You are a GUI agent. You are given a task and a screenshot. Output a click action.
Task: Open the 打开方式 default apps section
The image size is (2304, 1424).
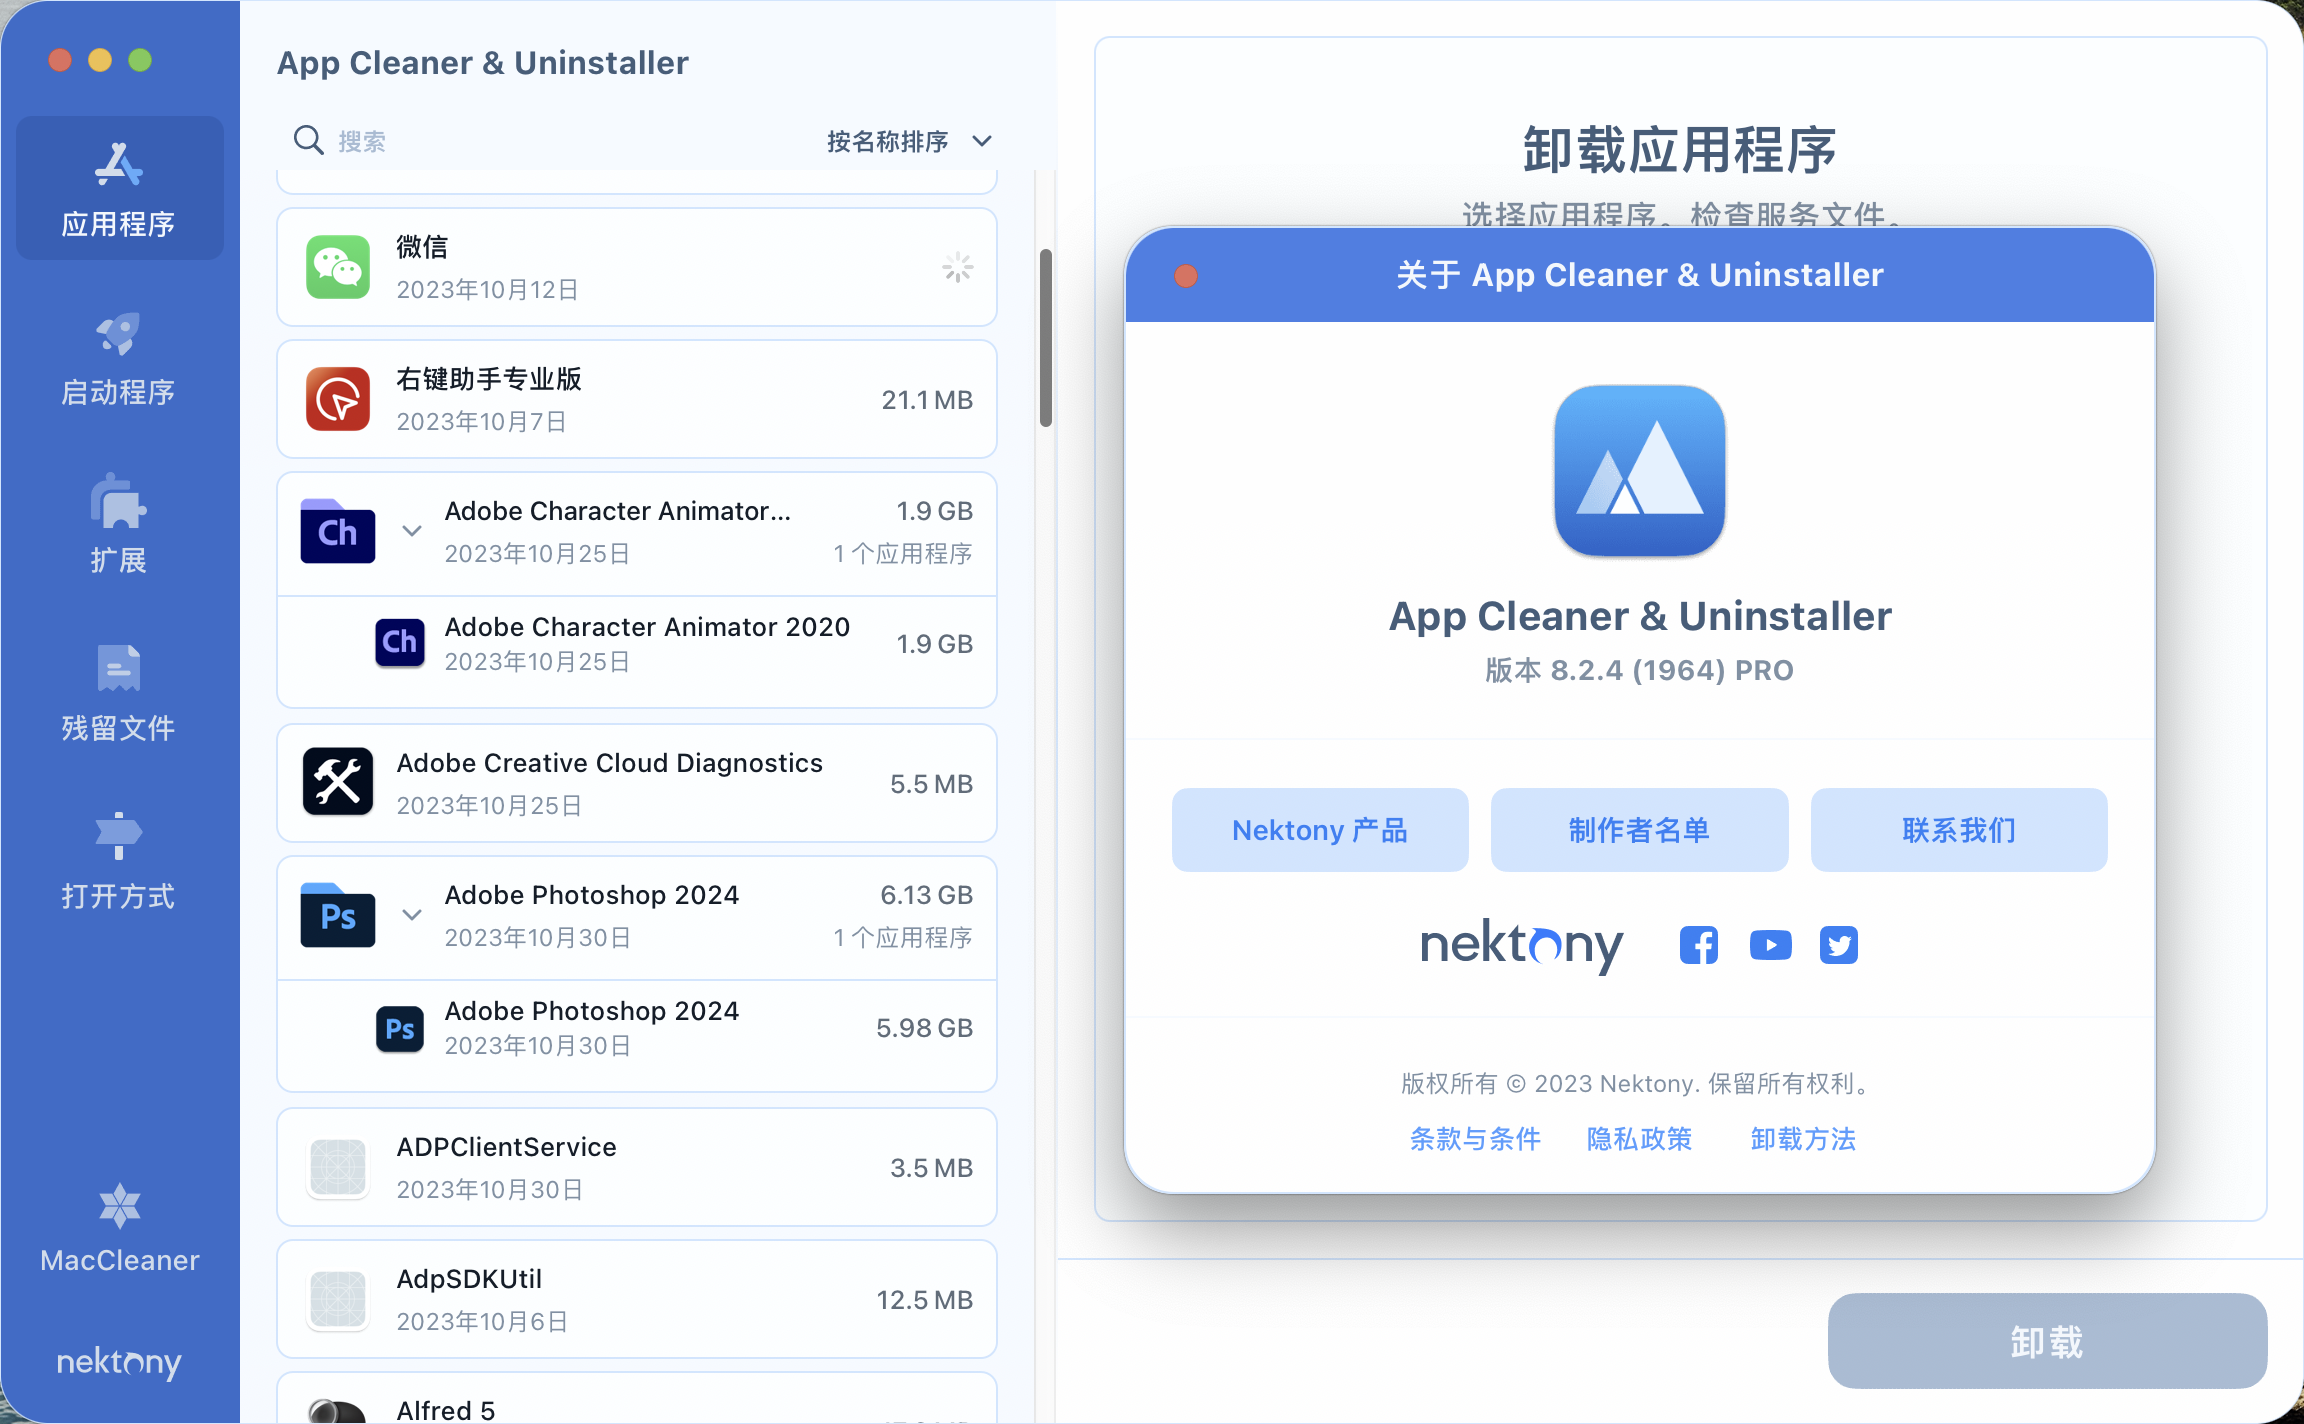click(119, 862)
